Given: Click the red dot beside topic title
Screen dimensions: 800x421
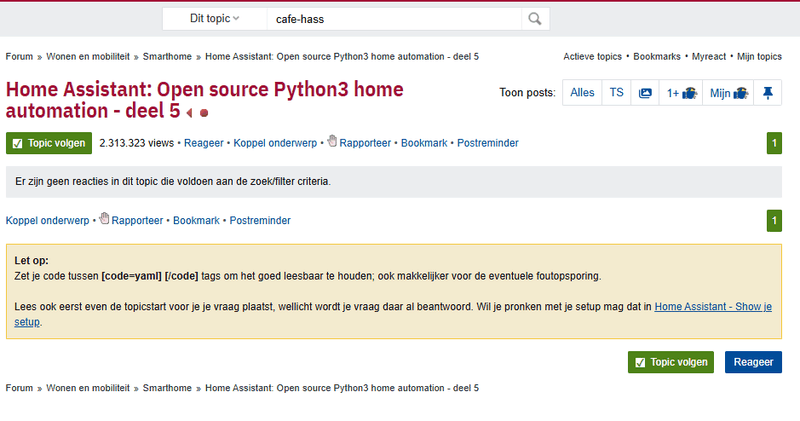Looking at the screenshot, I should pos(204,113).
